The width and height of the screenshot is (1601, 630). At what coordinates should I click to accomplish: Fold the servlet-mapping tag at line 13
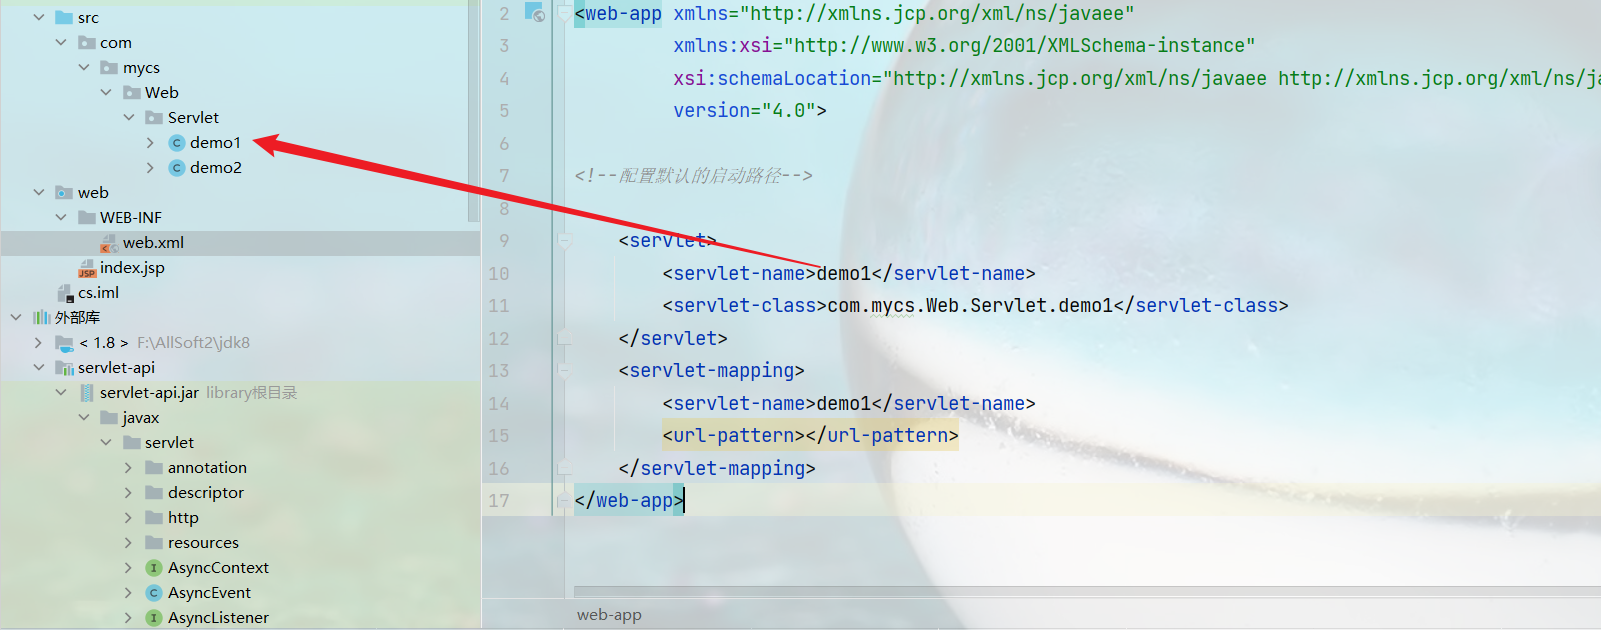[564, 371]
